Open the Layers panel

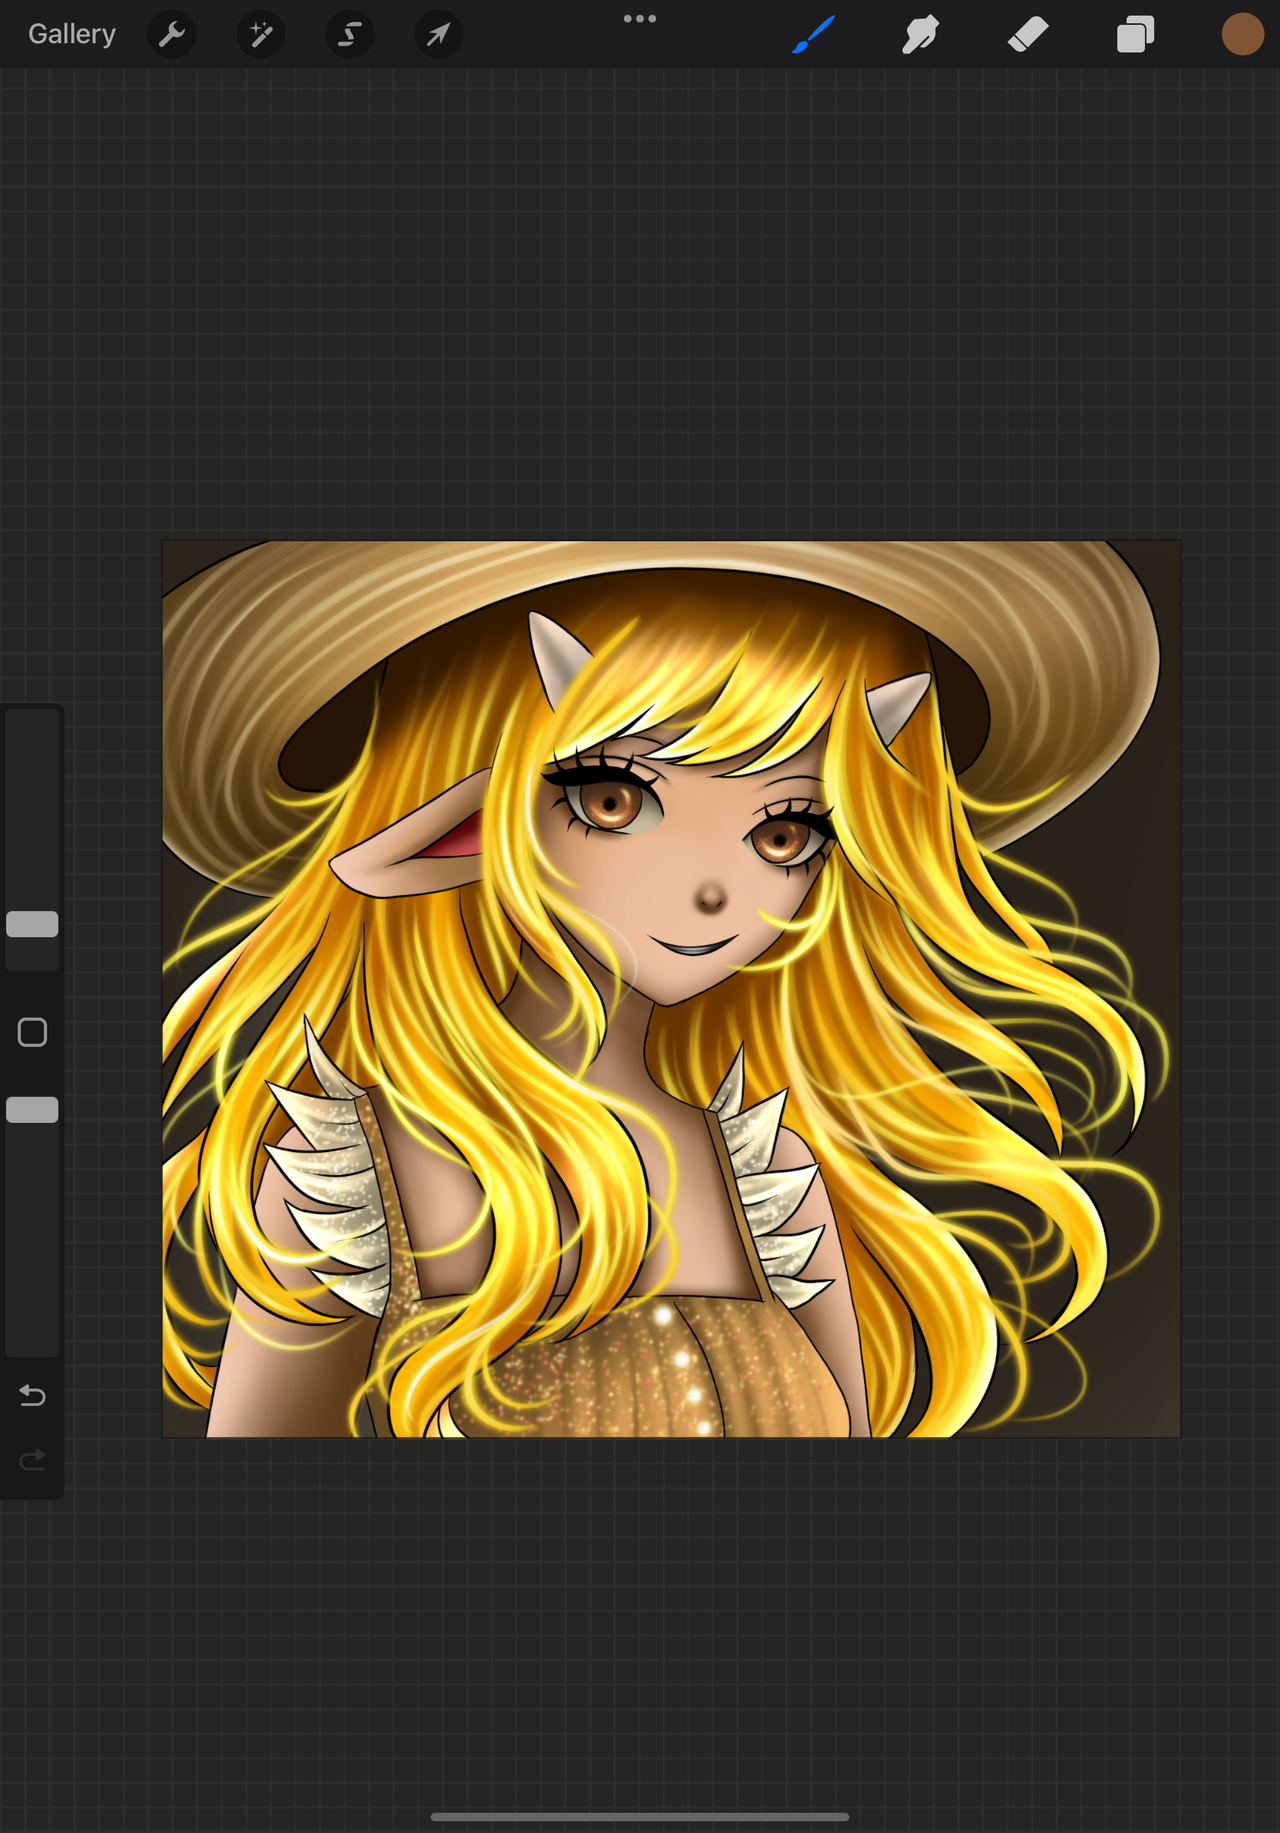tap(1136, 35)
